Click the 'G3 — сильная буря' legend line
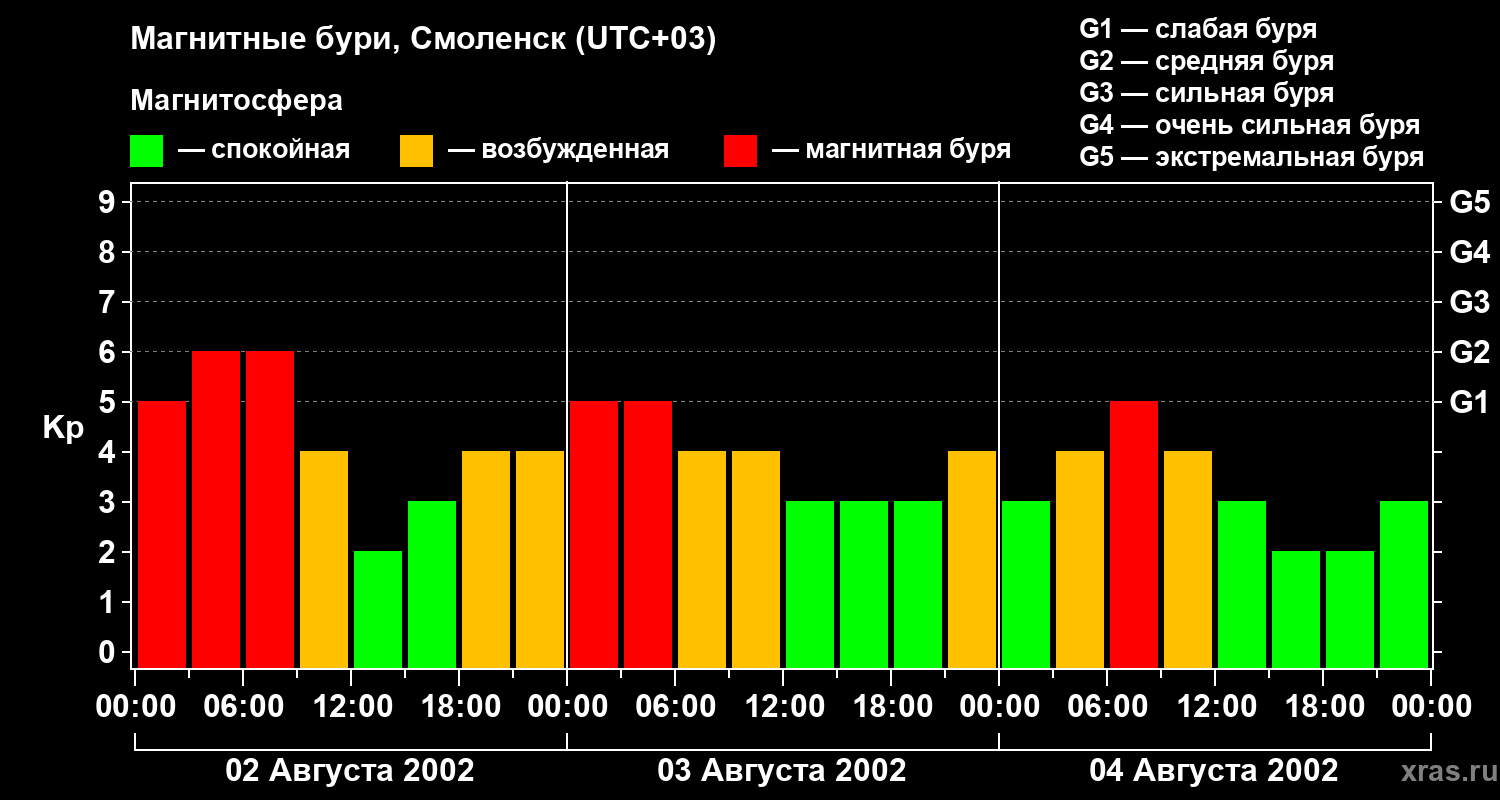 pyautogui.click(x=1206, y=93)
